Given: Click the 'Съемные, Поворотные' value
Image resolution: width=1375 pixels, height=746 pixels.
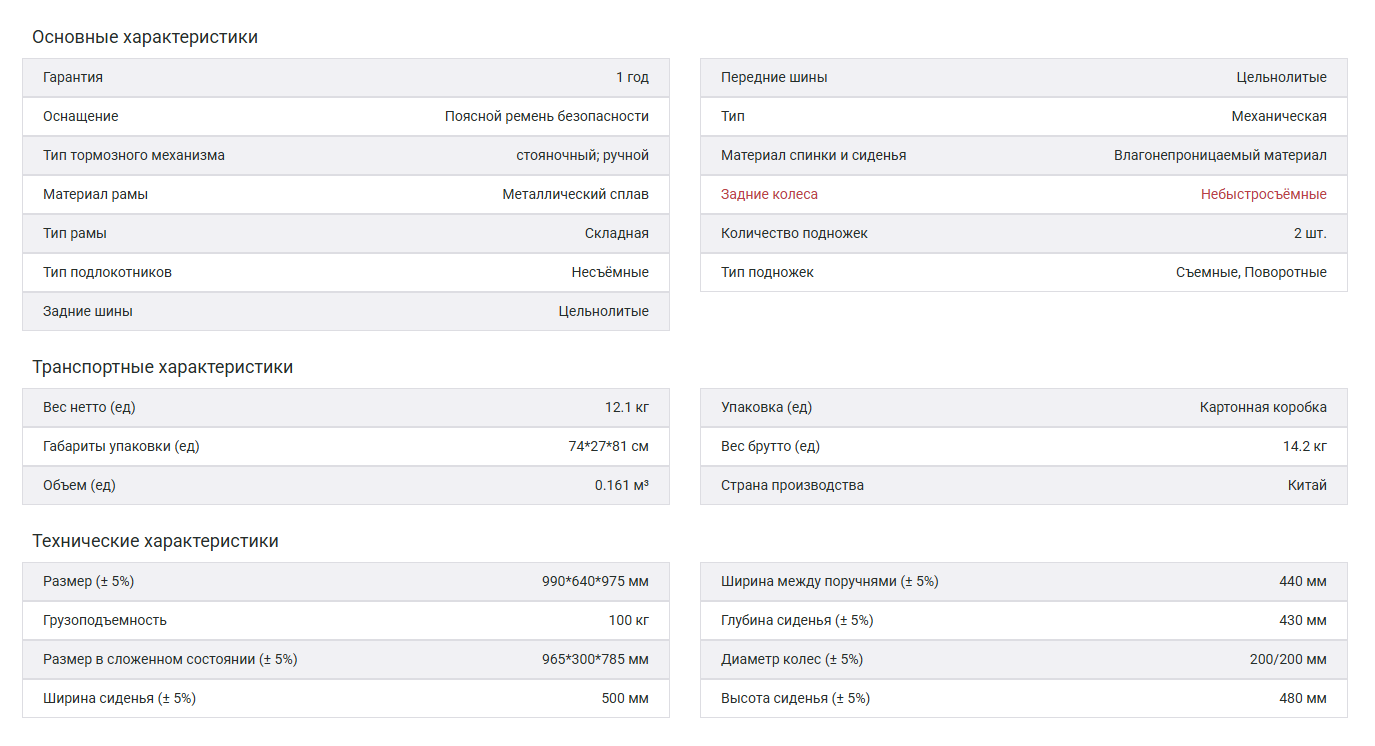Looking at the screenshot, I should [1251, 272].
